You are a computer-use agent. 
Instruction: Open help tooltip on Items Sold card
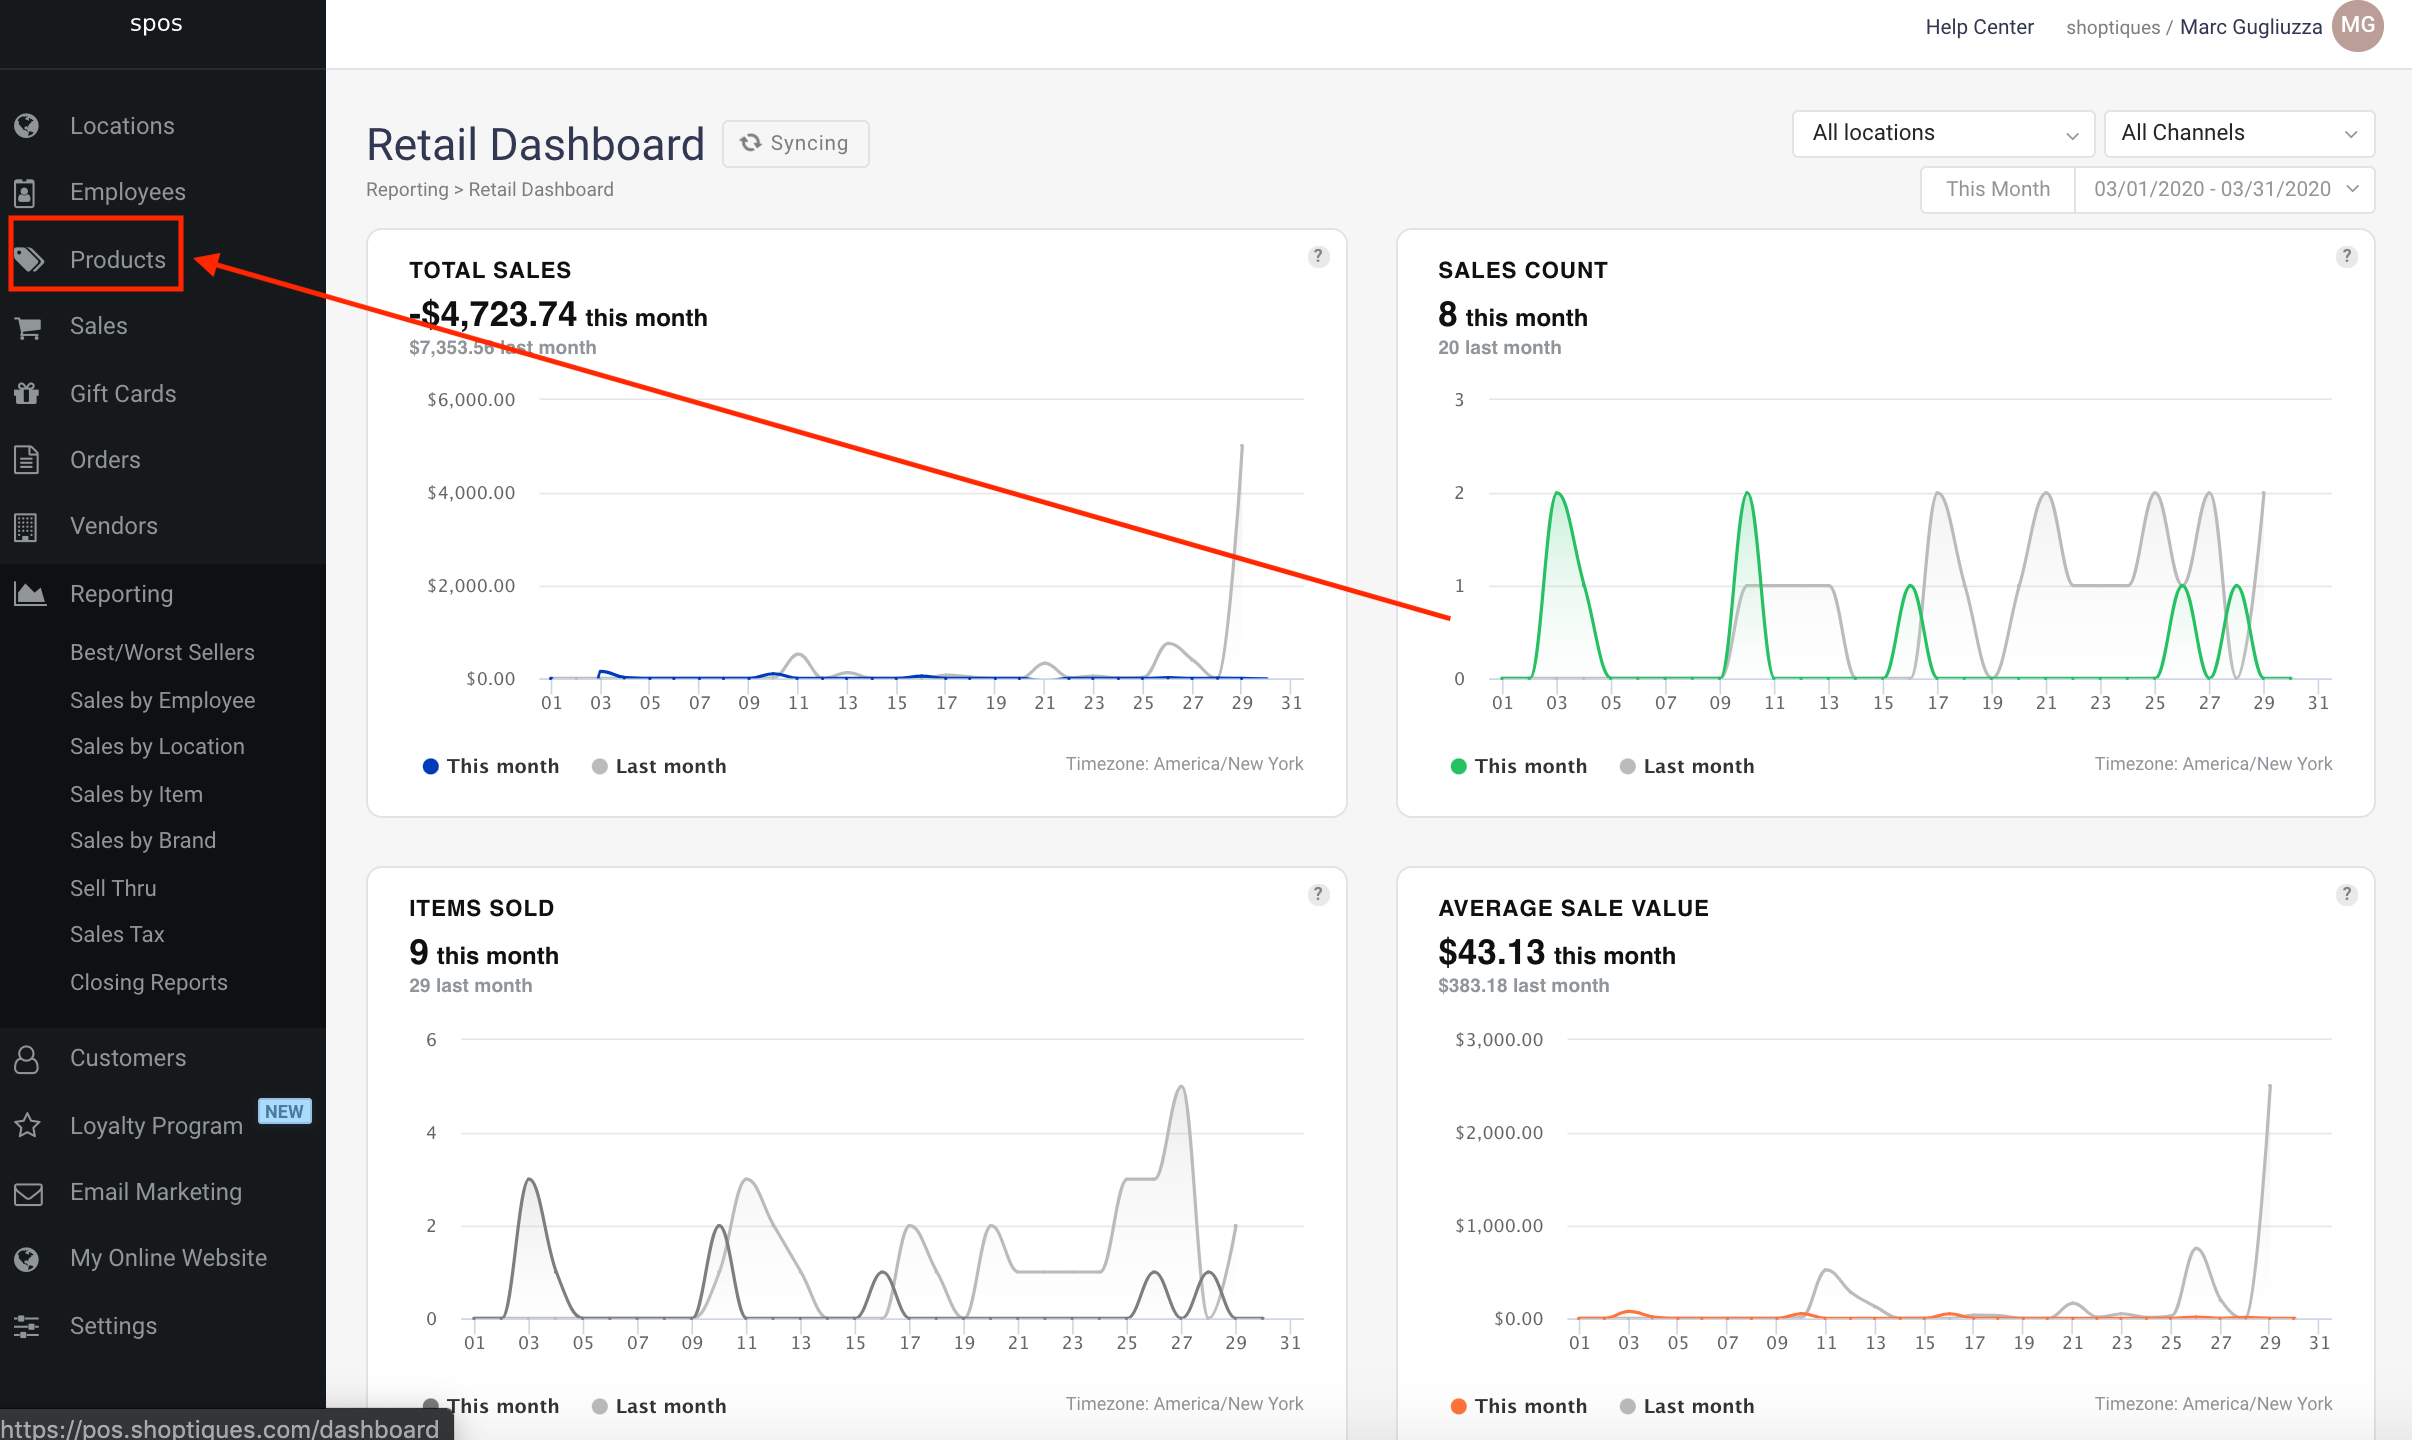coord(1318,895)
